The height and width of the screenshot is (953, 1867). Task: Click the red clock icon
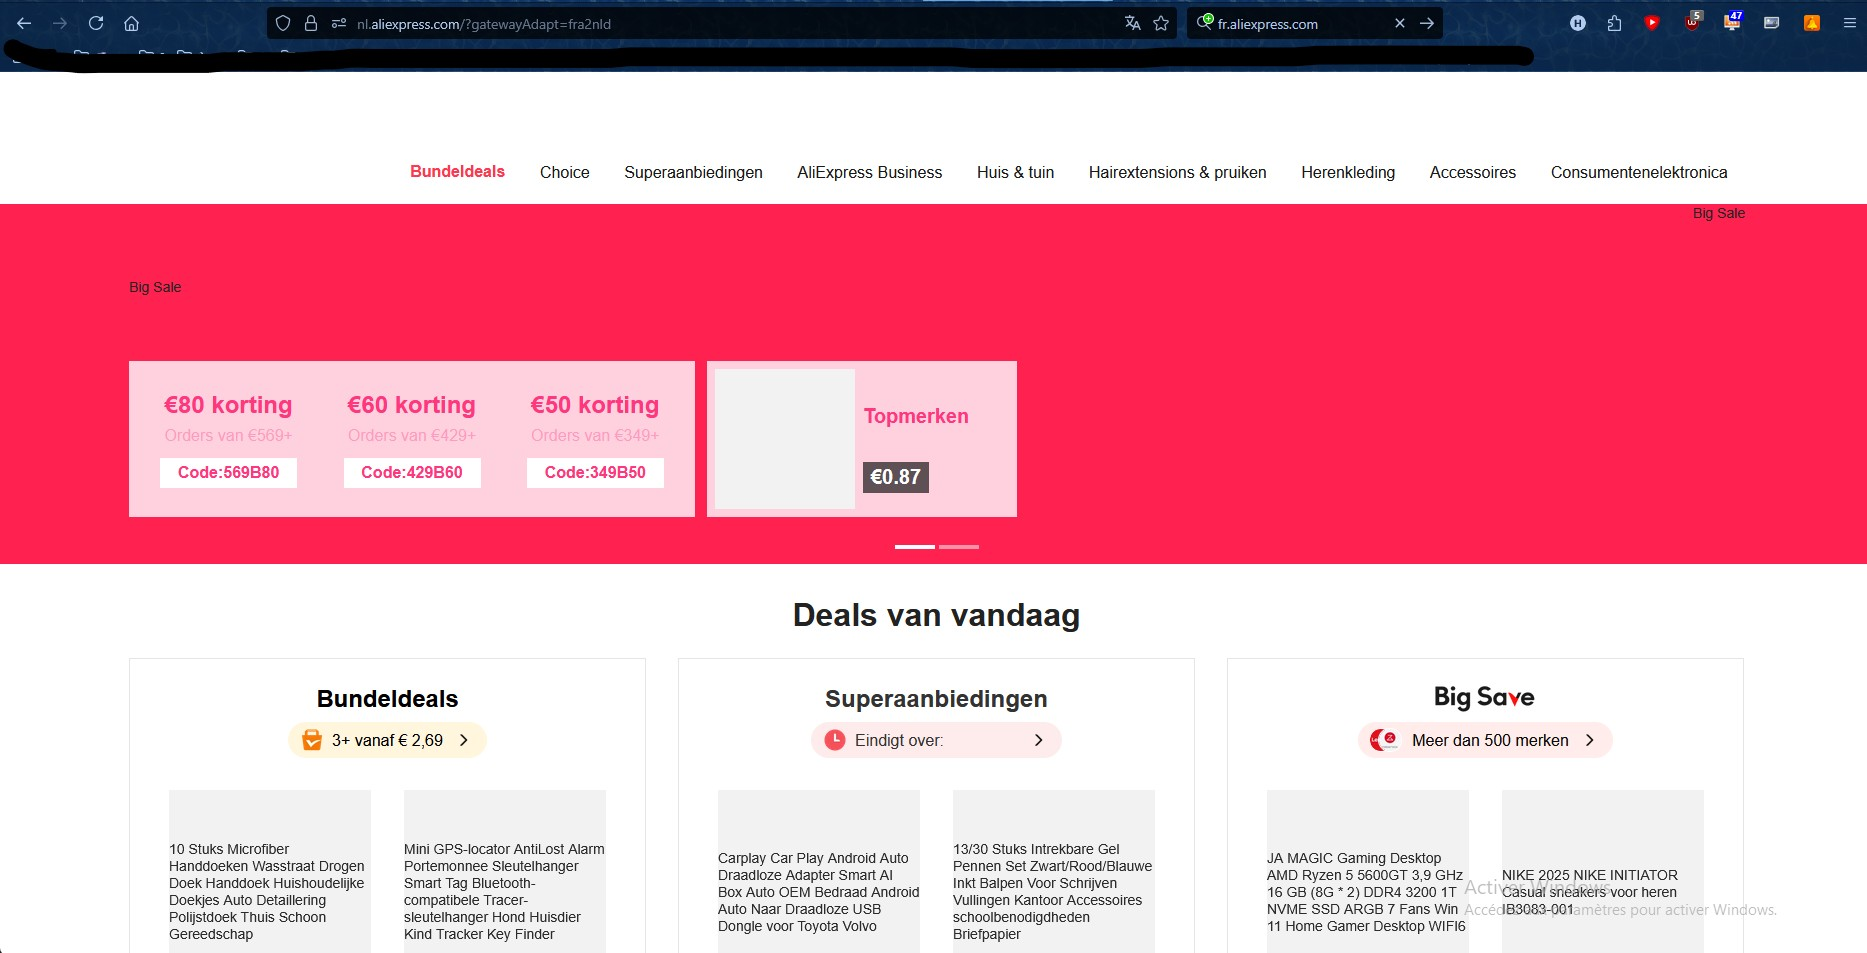click(835, 740)
